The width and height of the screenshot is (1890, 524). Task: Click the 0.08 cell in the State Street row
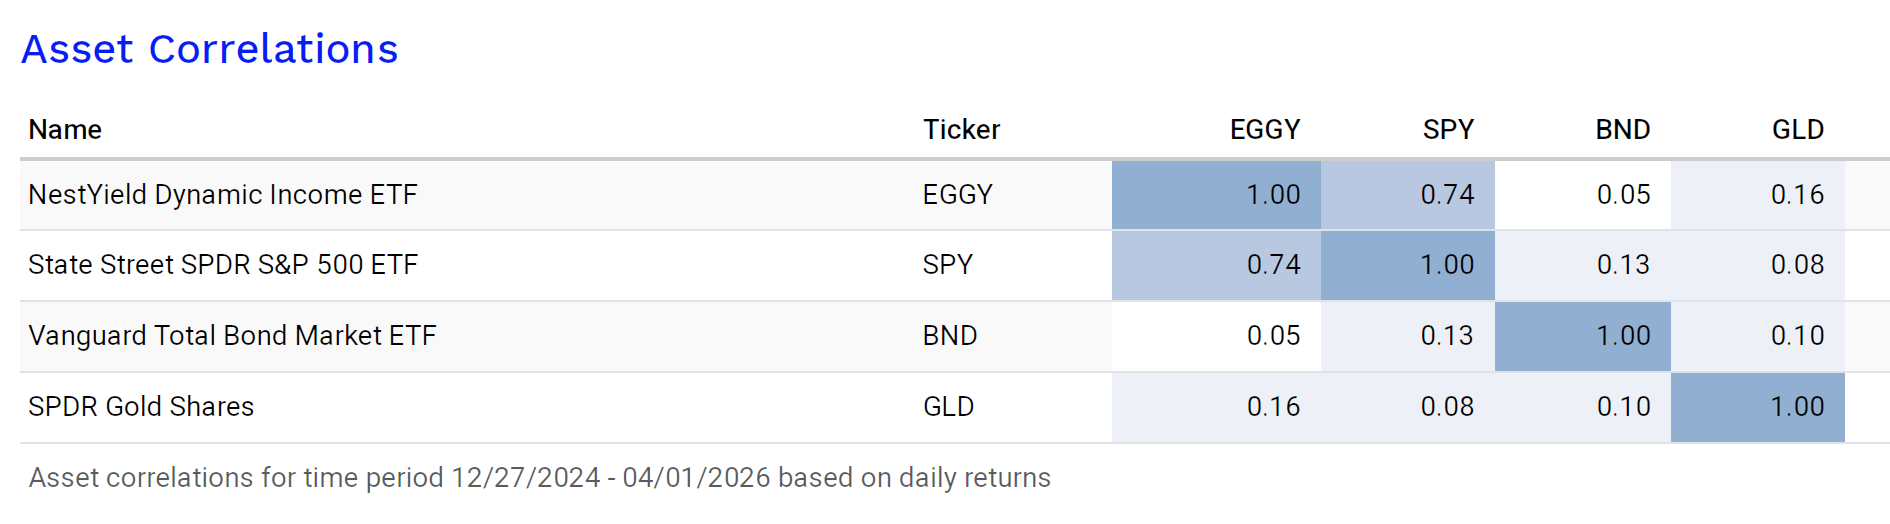click(x=1797, y=264)
